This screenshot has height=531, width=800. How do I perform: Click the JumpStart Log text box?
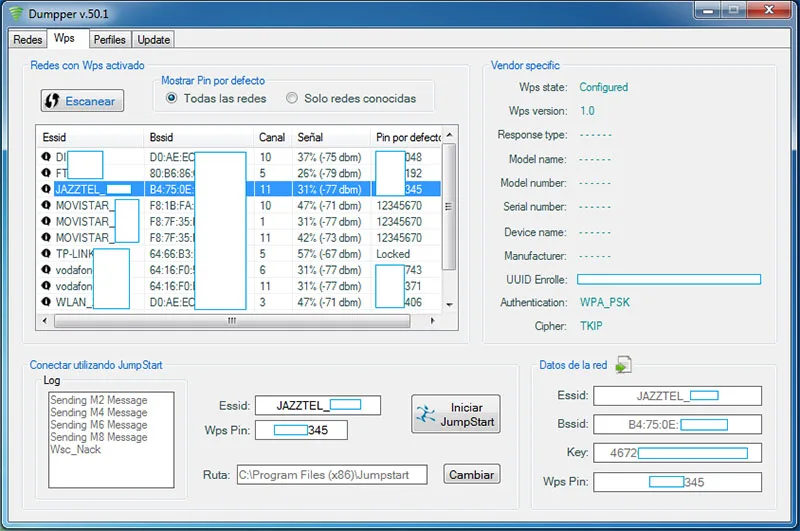111,440
